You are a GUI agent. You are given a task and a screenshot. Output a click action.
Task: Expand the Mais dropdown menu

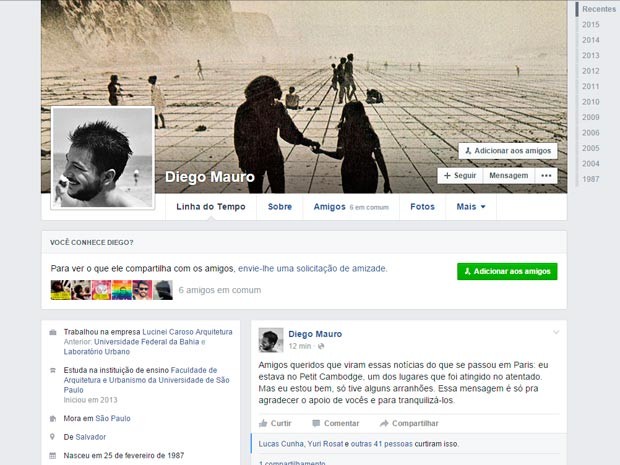pyautogui.click(x=471, y=207)
